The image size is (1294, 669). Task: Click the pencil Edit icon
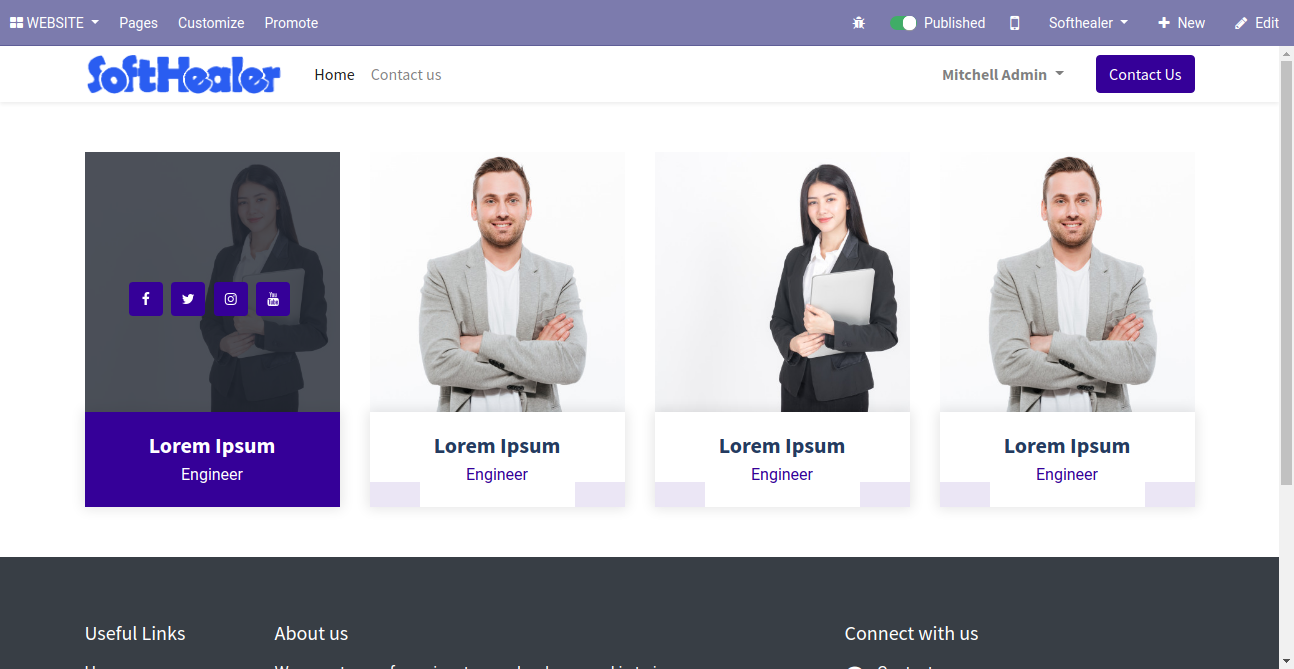pos(1241,23)
